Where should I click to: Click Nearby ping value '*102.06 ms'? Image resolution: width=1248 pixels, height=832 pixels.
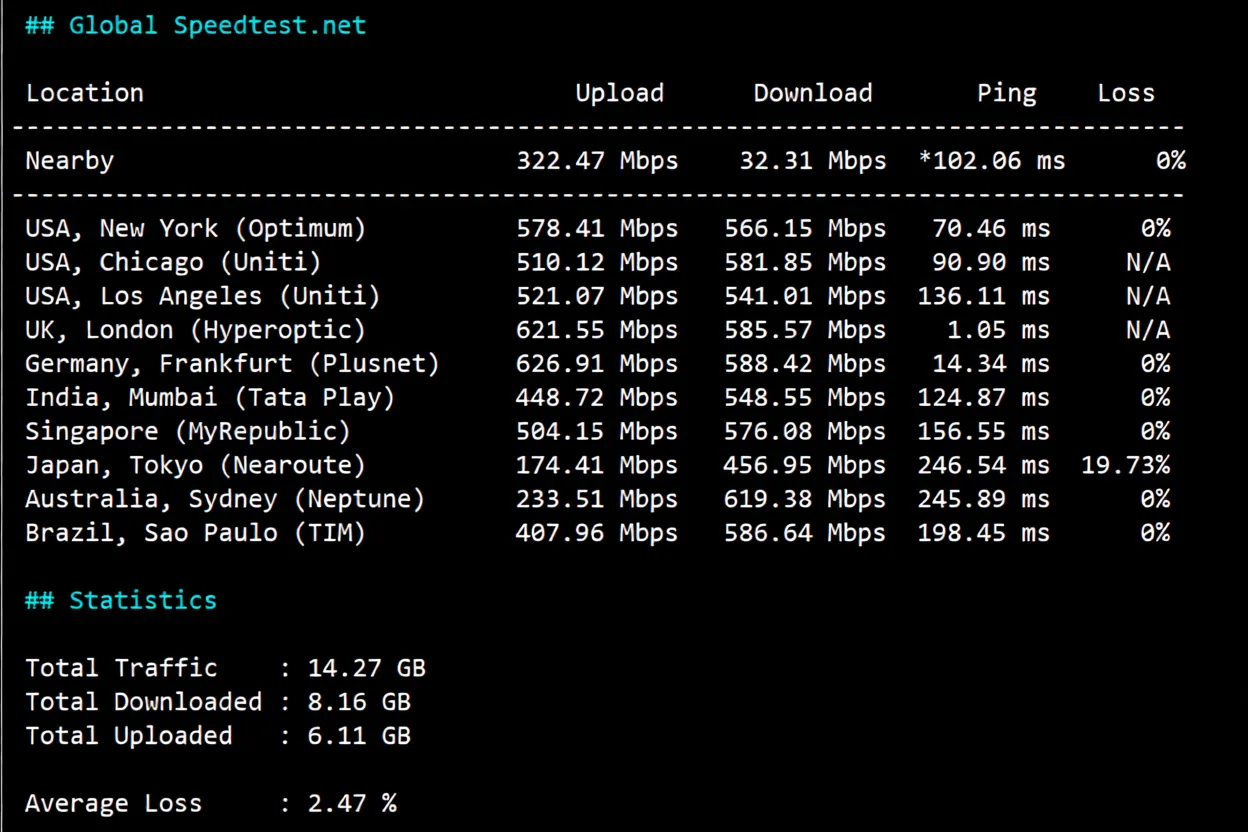click(x=992, y=161)
